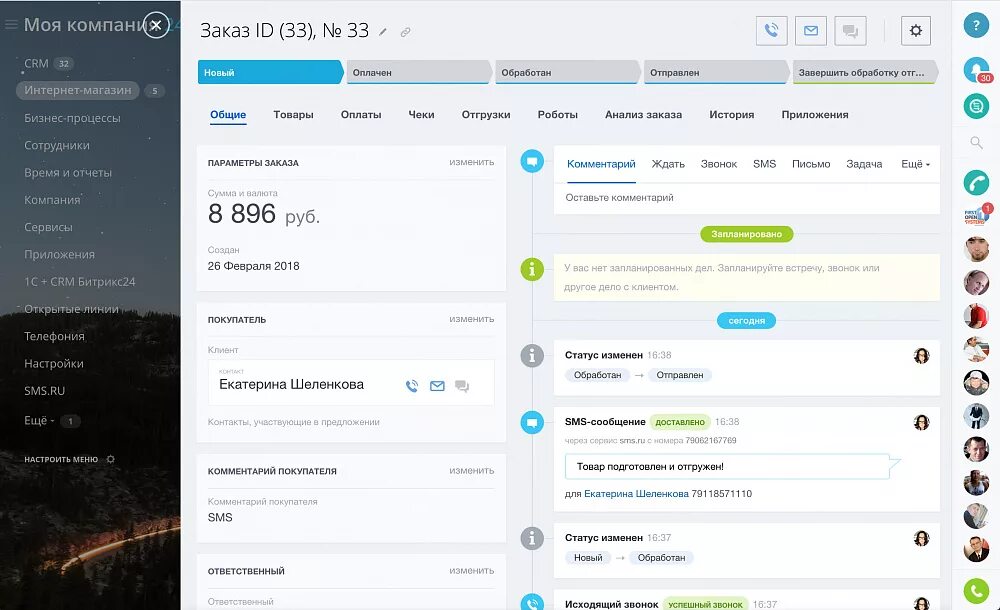The image size is (1000, 610).
Task: Open the chat bubbles icon in the header
Action: click(x=850, y=31)
